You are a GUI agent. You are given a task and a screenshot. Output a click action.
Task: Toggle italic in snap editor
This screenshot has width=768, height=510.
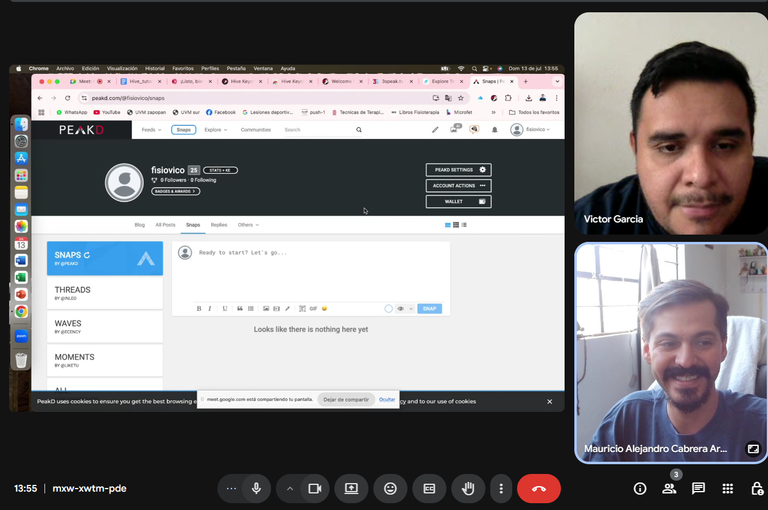210,309
